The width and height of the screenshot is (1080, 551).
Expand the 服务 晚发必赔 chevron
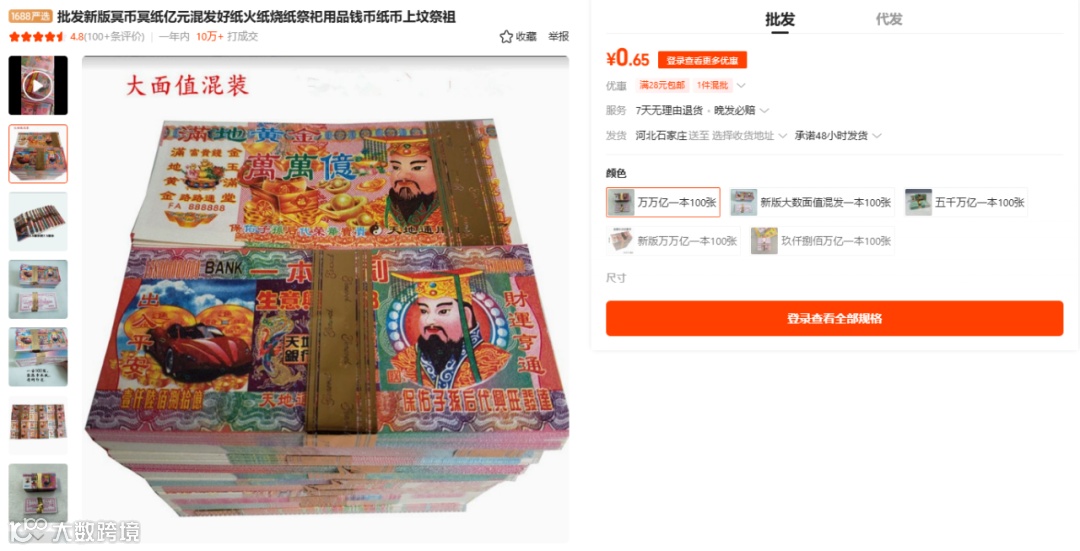click(x=765, y=110)
